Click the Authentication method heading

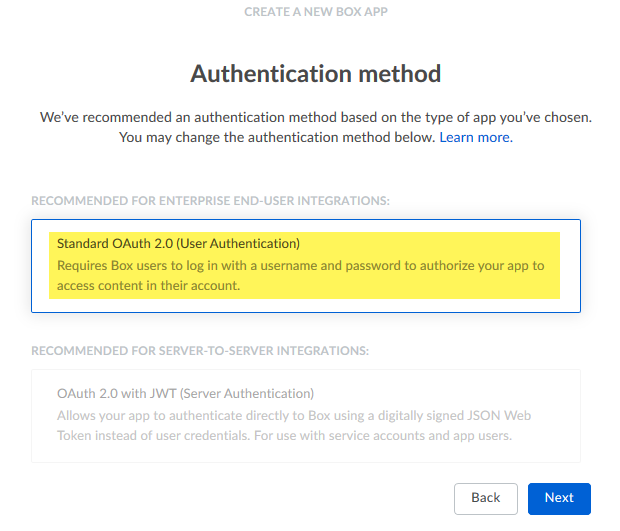point(315,74)
